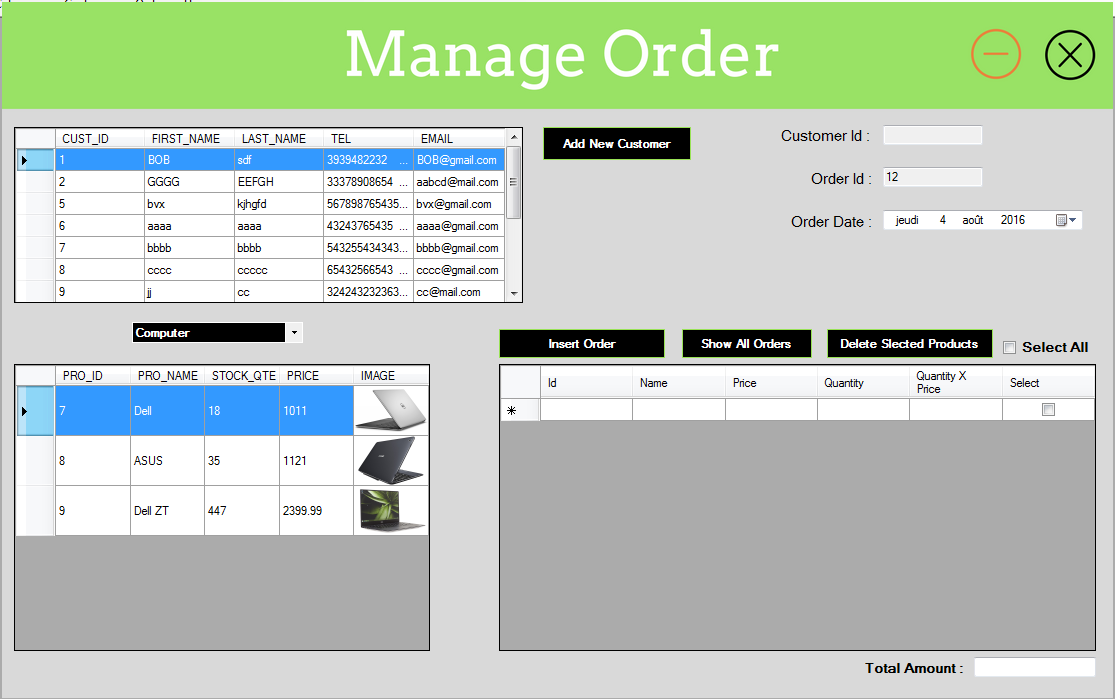Click the Show All Orders button

(746, 343)
